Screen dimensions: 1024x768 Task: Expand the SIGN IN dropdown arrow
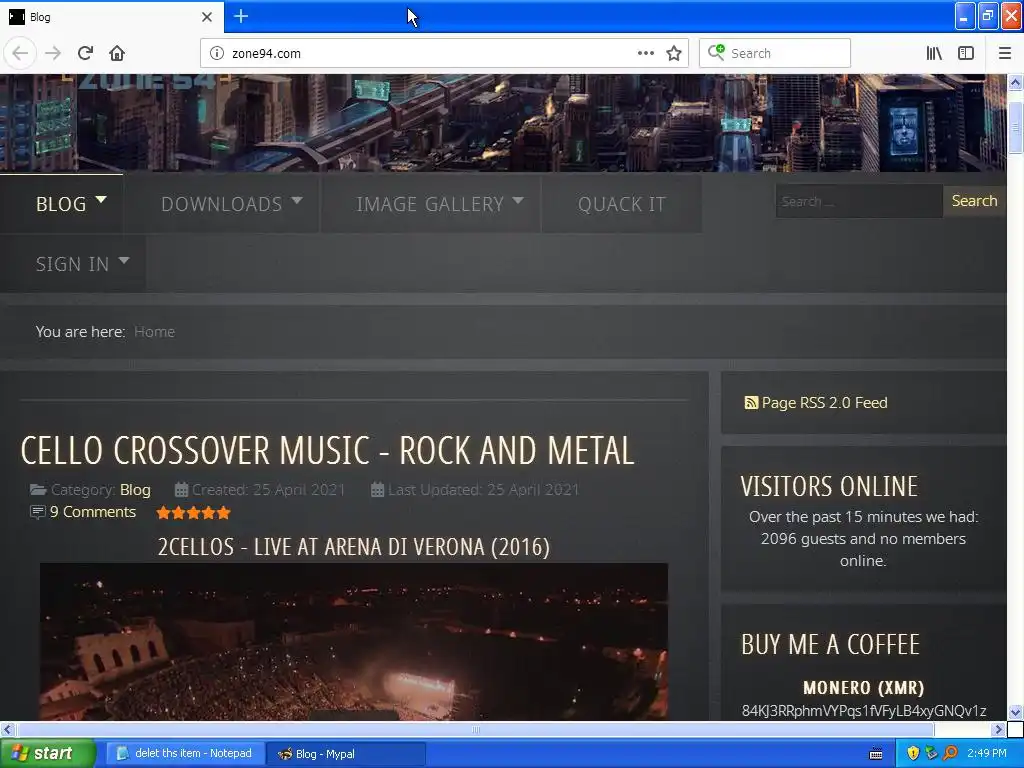123,261
